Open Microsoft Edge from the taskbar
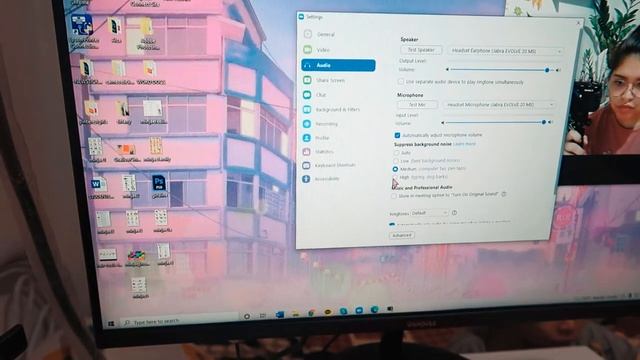Viewport: 640px width, 360px height. coord(374,310)
